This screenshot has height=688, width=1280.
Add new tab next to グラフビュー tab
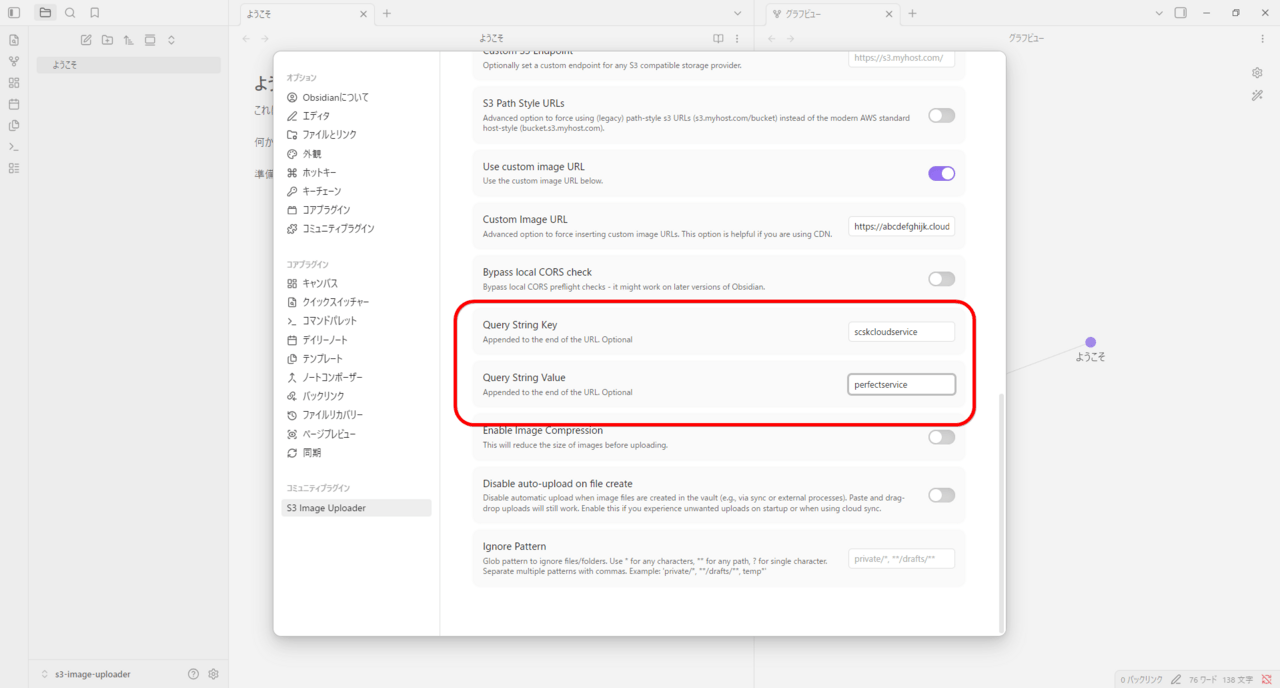pyautogui.click(x=912, y=14)
